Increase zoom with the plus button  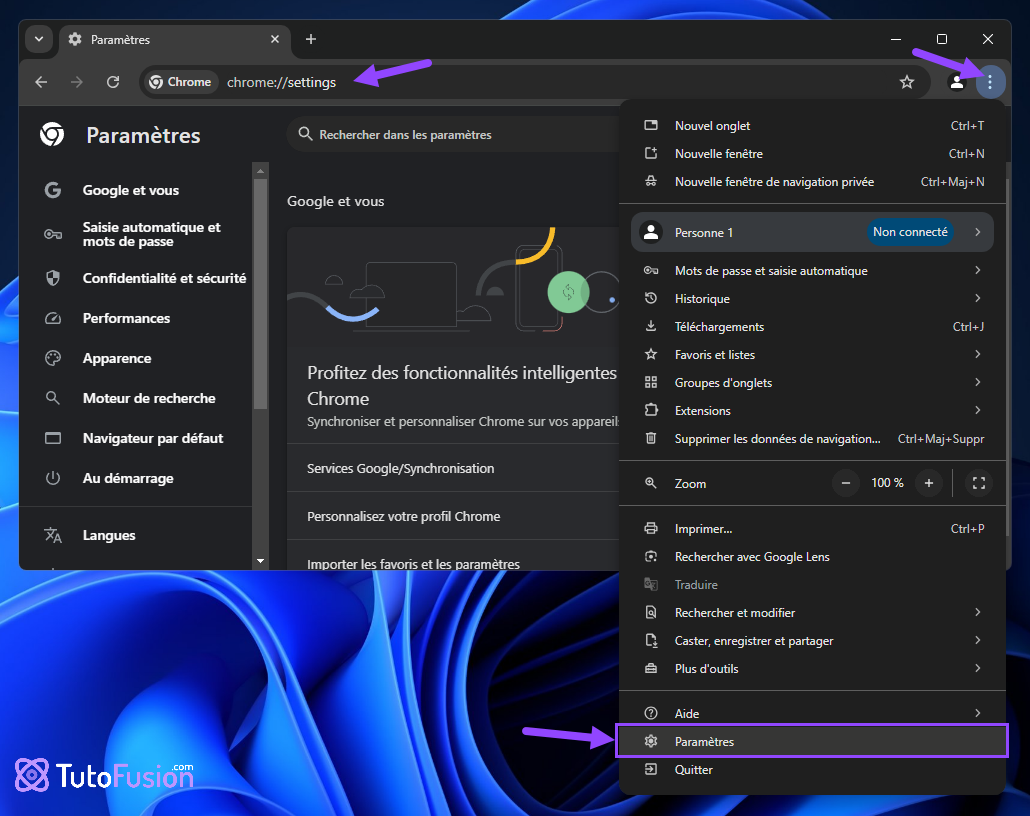click(x=929, y=484)
